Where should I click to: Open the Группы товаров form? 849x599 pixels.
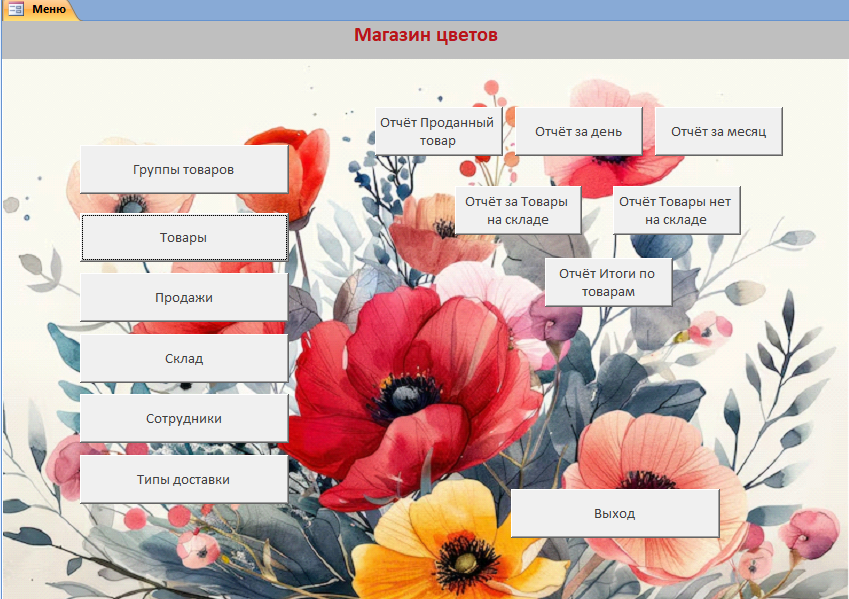coord(184,170)
